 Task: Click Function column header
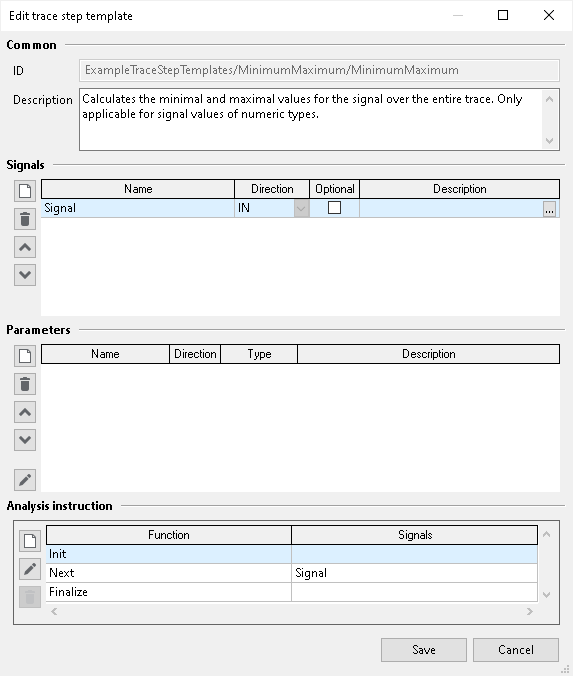(169, 535)
